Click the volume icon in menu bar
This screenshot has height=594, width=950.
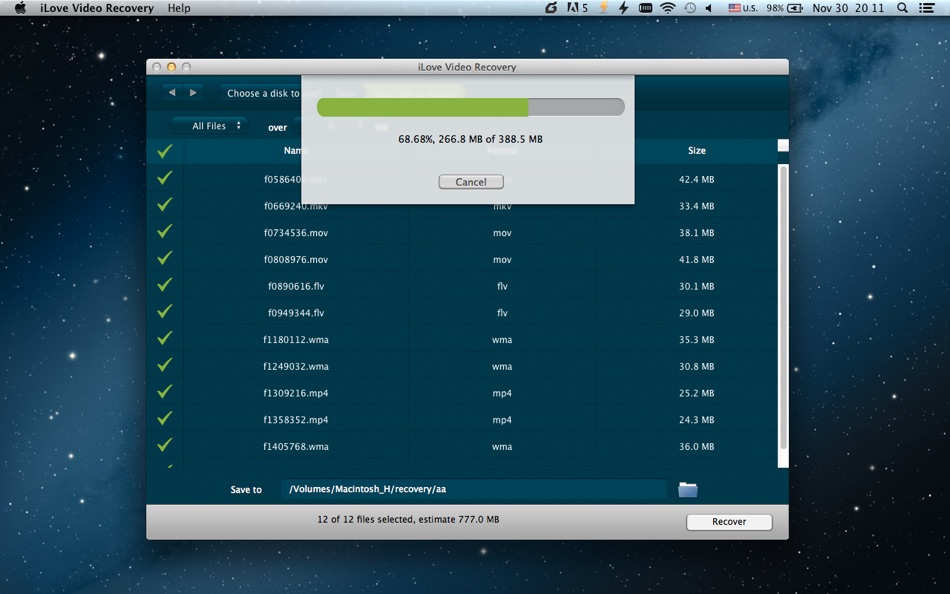708,8
